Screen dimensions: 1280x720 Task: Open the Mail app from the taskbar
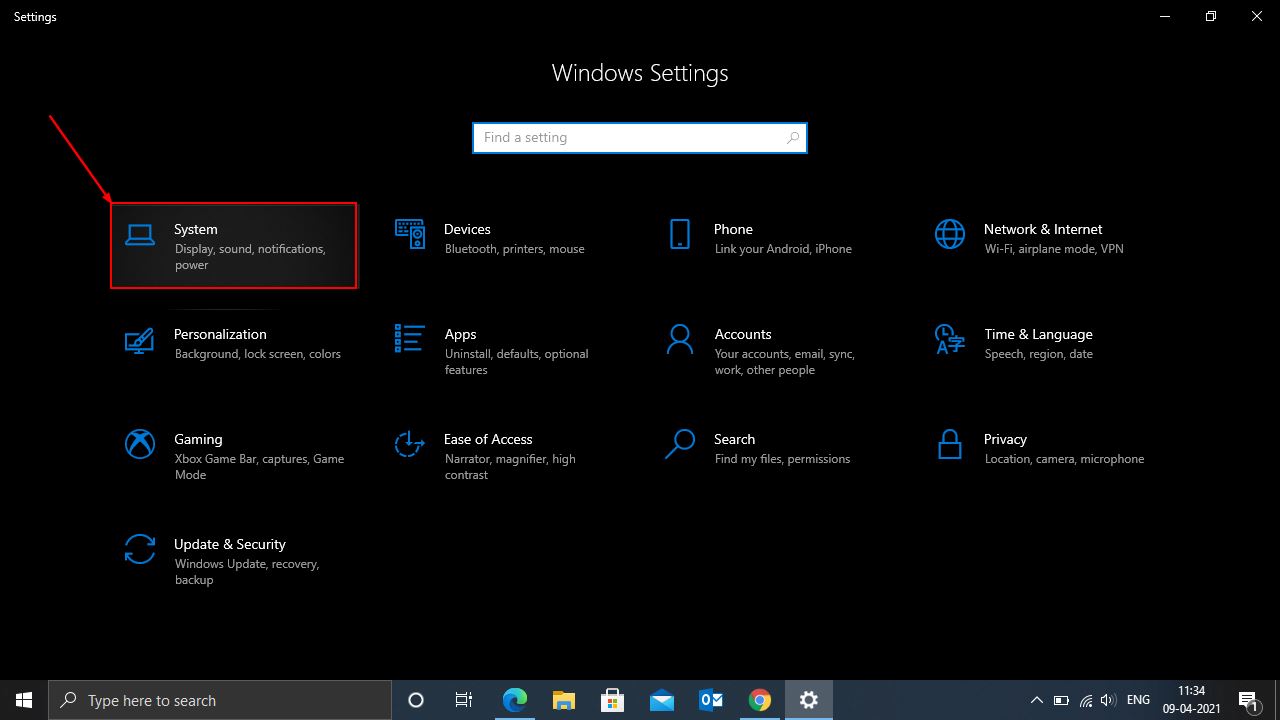(x=661, y=700)
